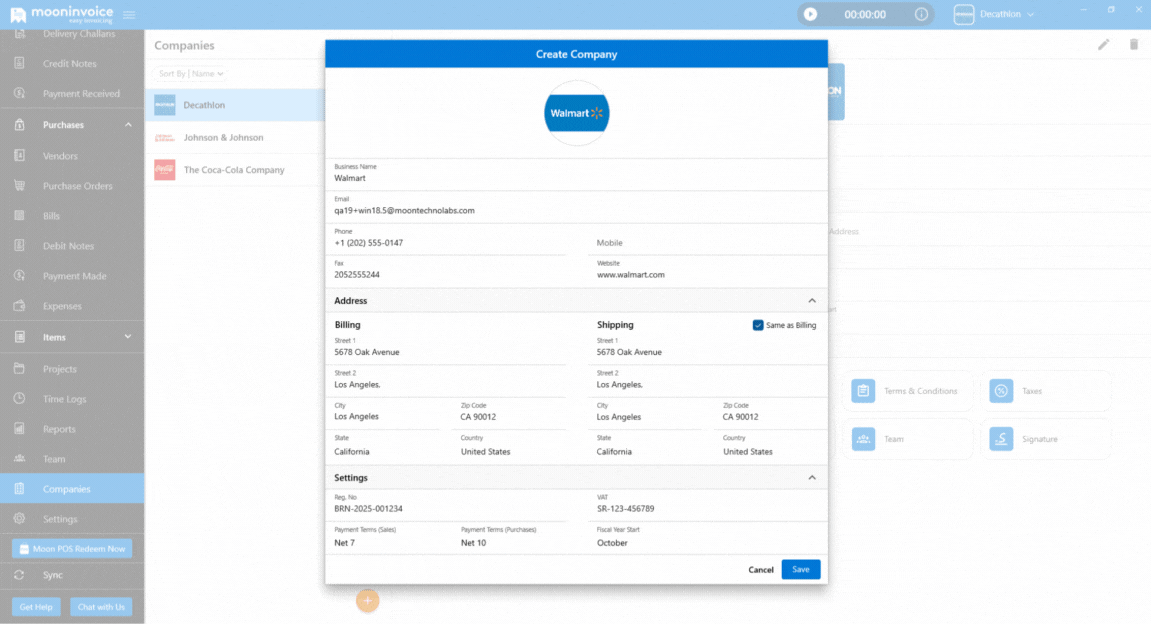
Task: Toggle the hamburger menu next to logo
Action: tap(129, 15)
